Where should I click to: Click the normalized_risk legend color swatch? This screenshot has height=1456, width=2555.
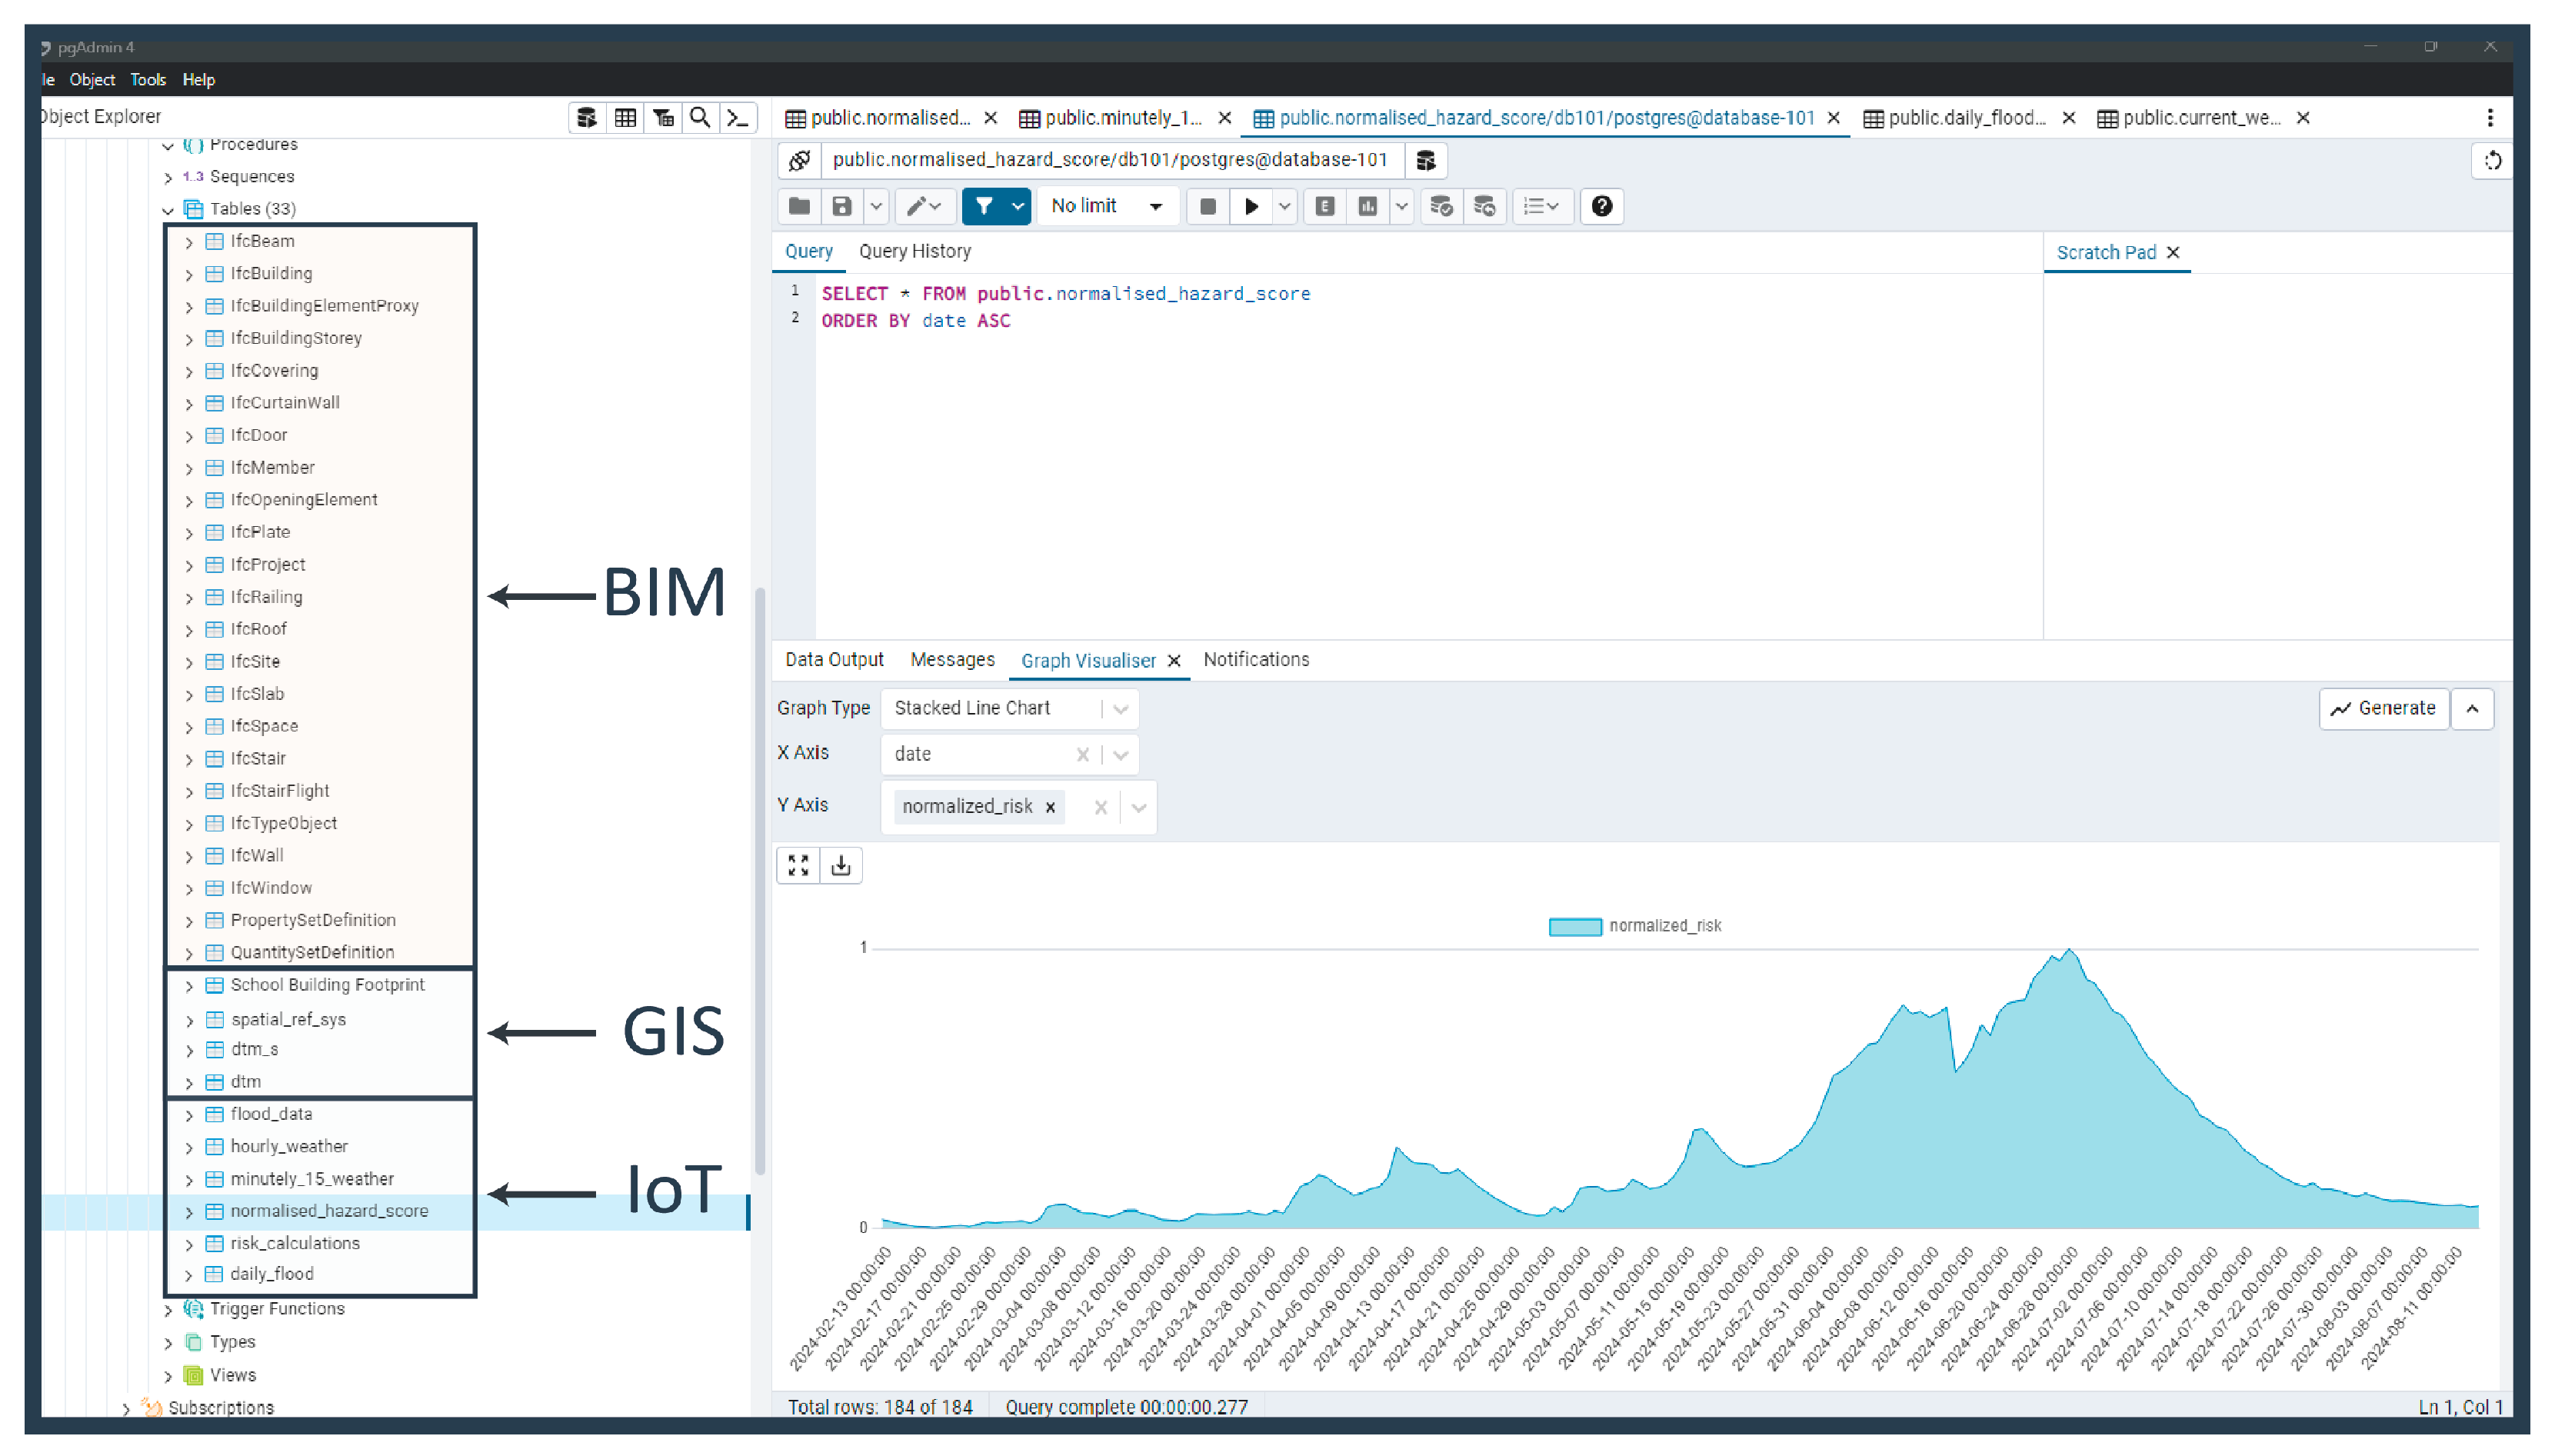[x=1574, y=927]
